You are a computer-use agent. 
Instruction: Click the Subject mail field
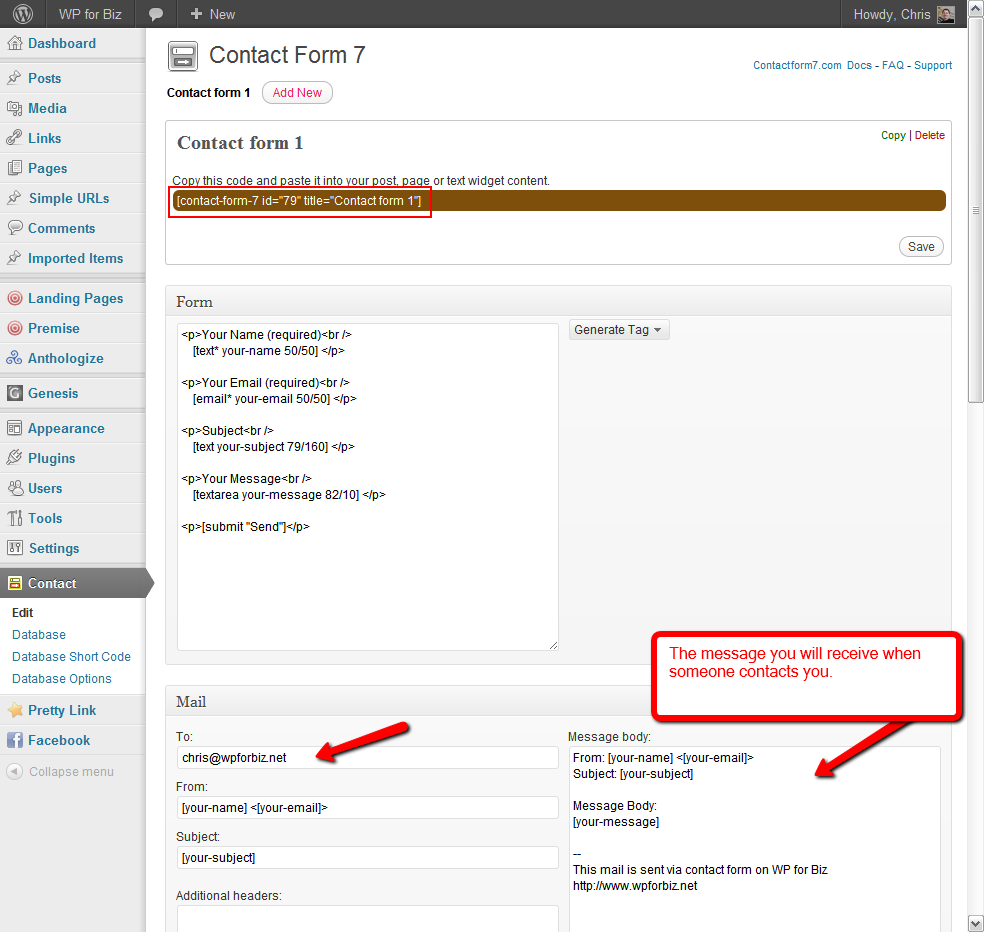[368, 858]
